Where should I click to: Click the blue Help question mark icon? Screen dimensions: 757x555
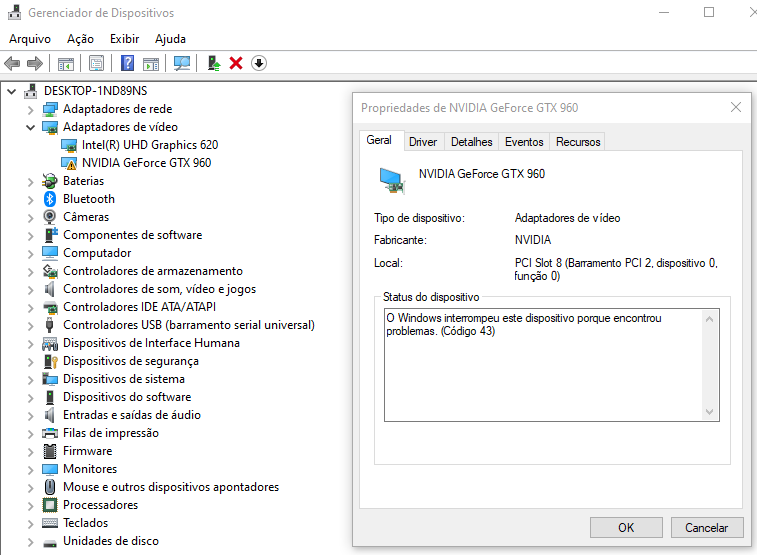point(127,63)
